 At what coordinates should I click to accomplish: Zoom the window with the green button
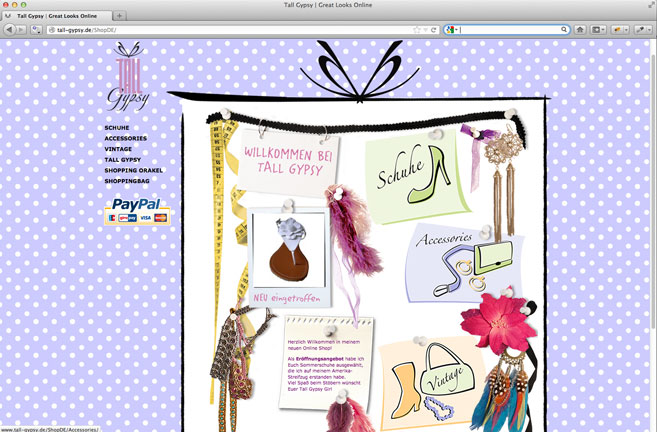pos(23,5)
